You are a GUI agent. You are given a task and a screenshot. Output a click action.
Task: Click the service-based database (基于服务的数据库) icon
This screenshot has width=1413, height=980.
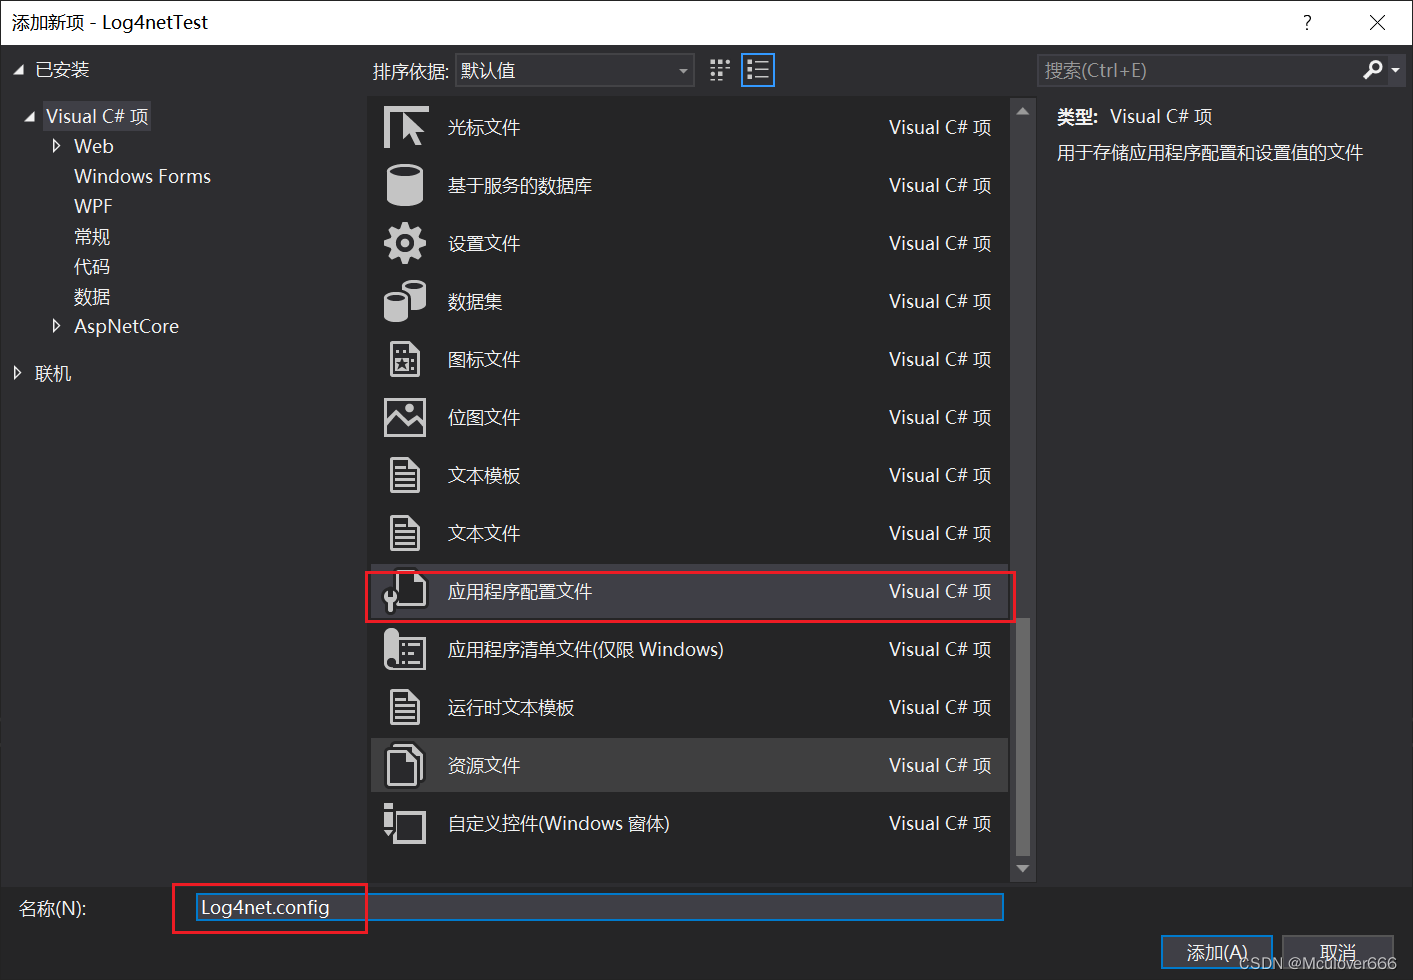click(x=405, y=185)
